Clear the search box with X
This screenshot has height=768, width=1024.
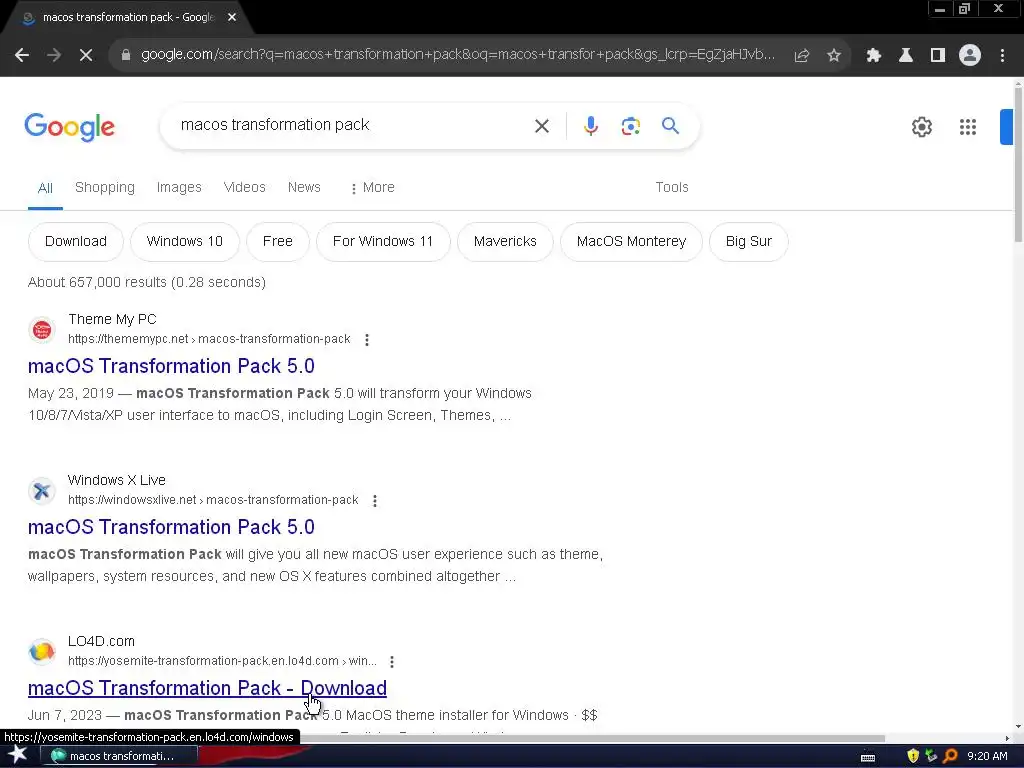coord(541,125)
